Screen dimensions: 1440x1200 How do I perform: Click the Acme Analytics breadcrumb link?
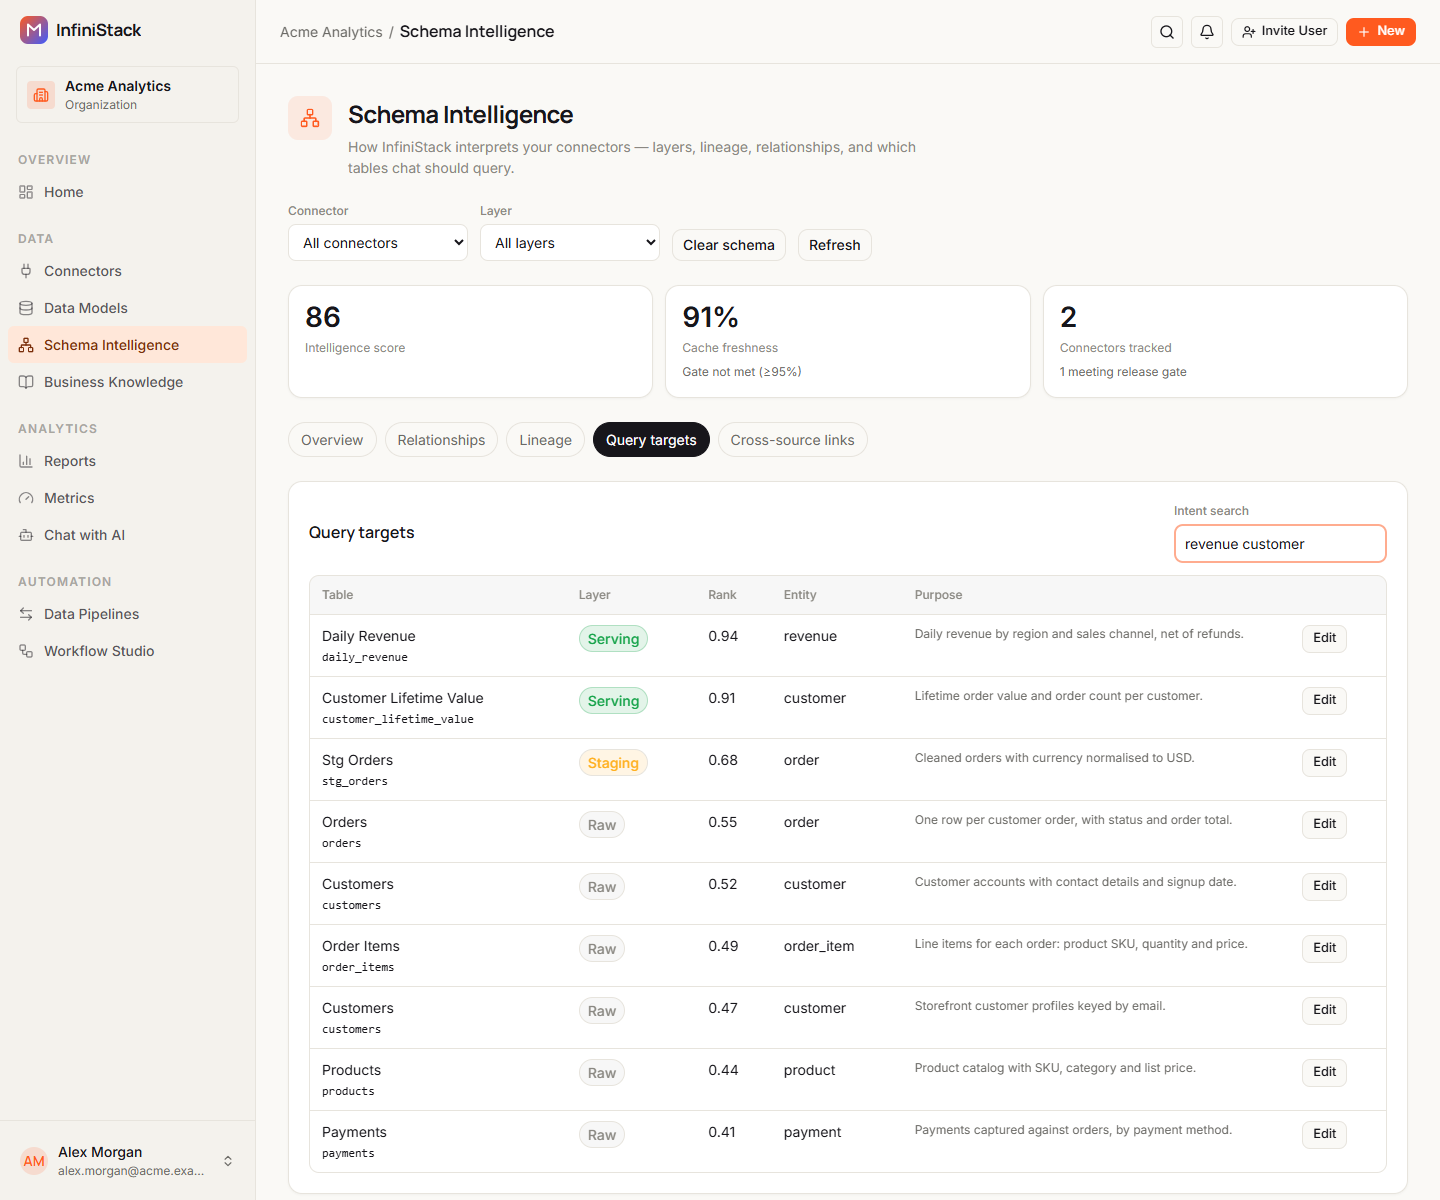click(x=331, y=32)
